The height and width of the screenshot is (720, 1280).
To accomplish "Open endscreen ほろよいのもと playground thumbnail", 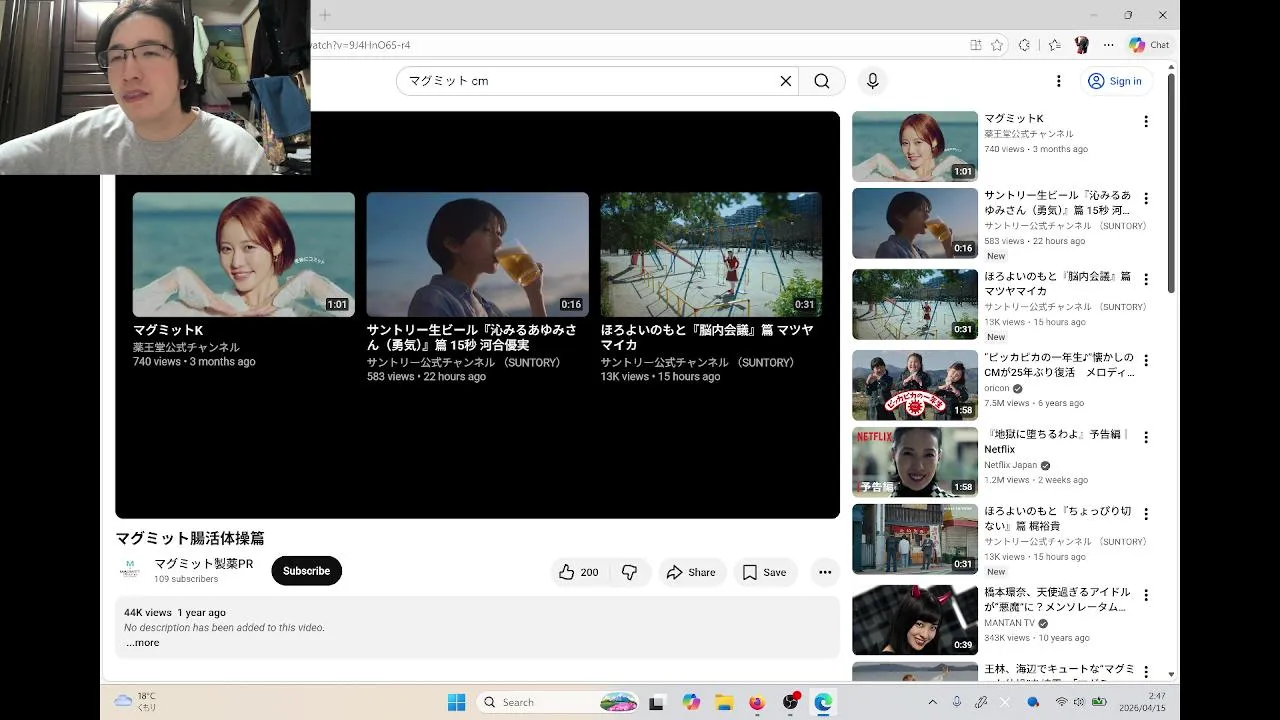I will 711,254.
